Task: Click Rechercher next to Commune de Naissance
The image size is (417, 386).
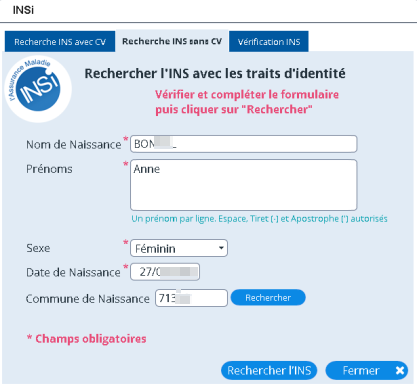Action: point(268,298)
